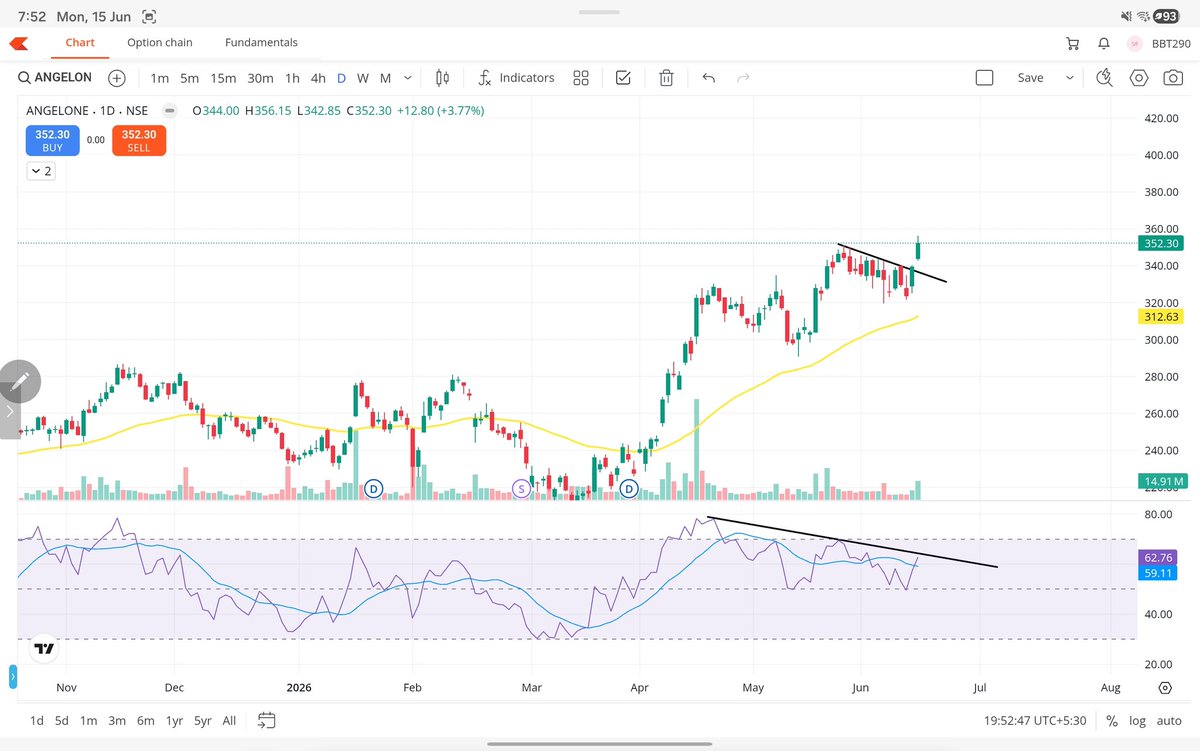
Task: Click the D dividend marker near April
Action: pos(630,488)
